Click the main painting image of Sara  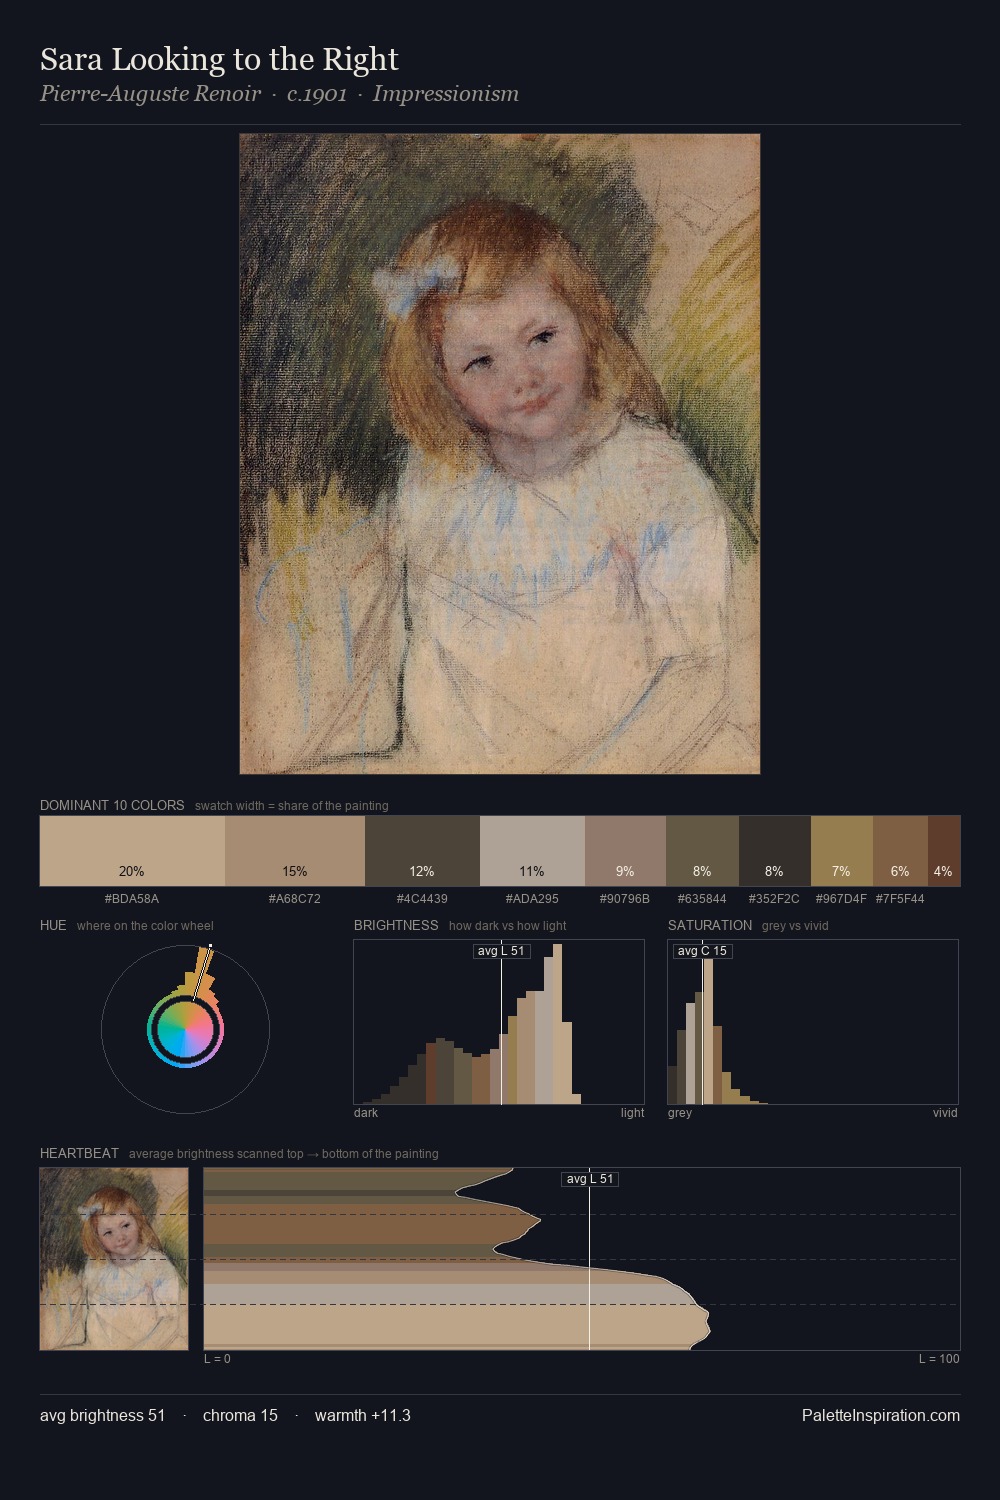click(500, 454)
